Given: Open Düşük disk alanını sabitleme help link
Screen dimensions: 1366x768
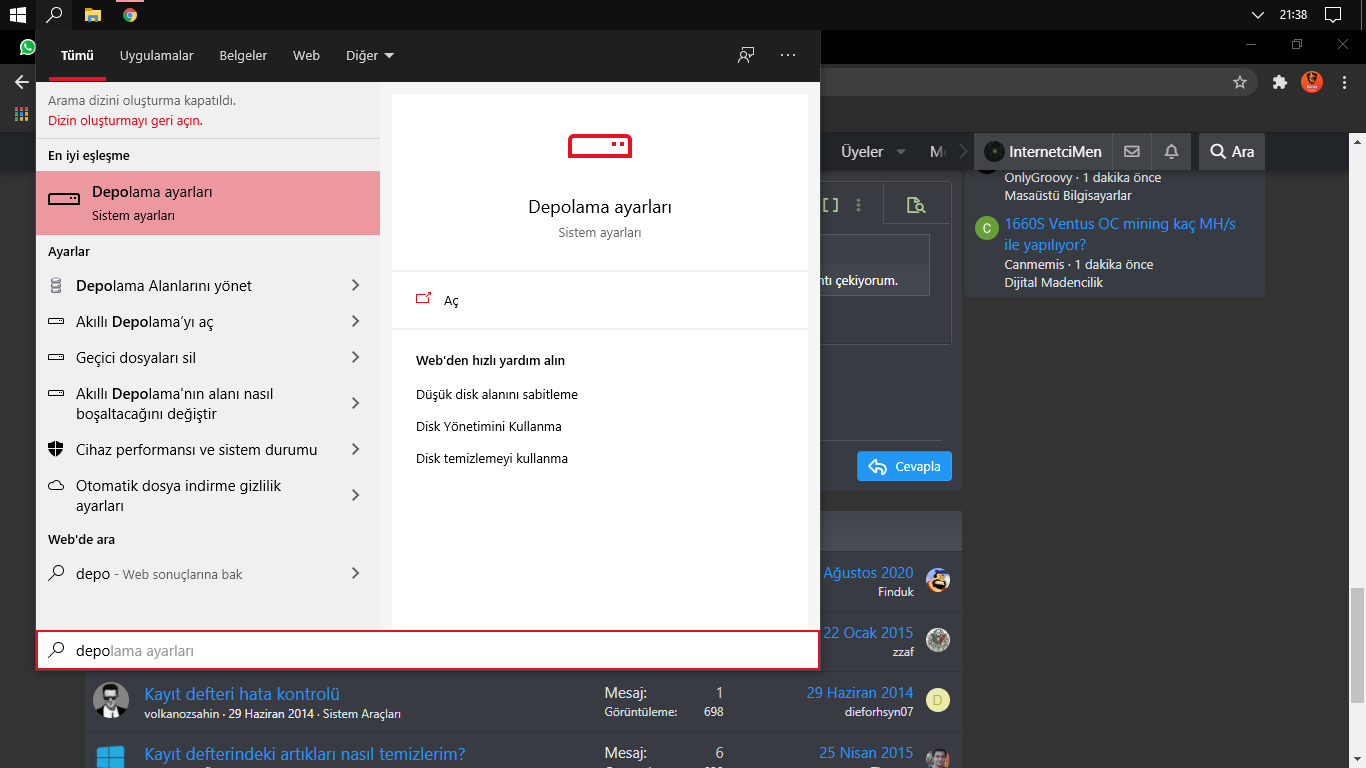Looking at the screenshot, I should pos(497,395).
